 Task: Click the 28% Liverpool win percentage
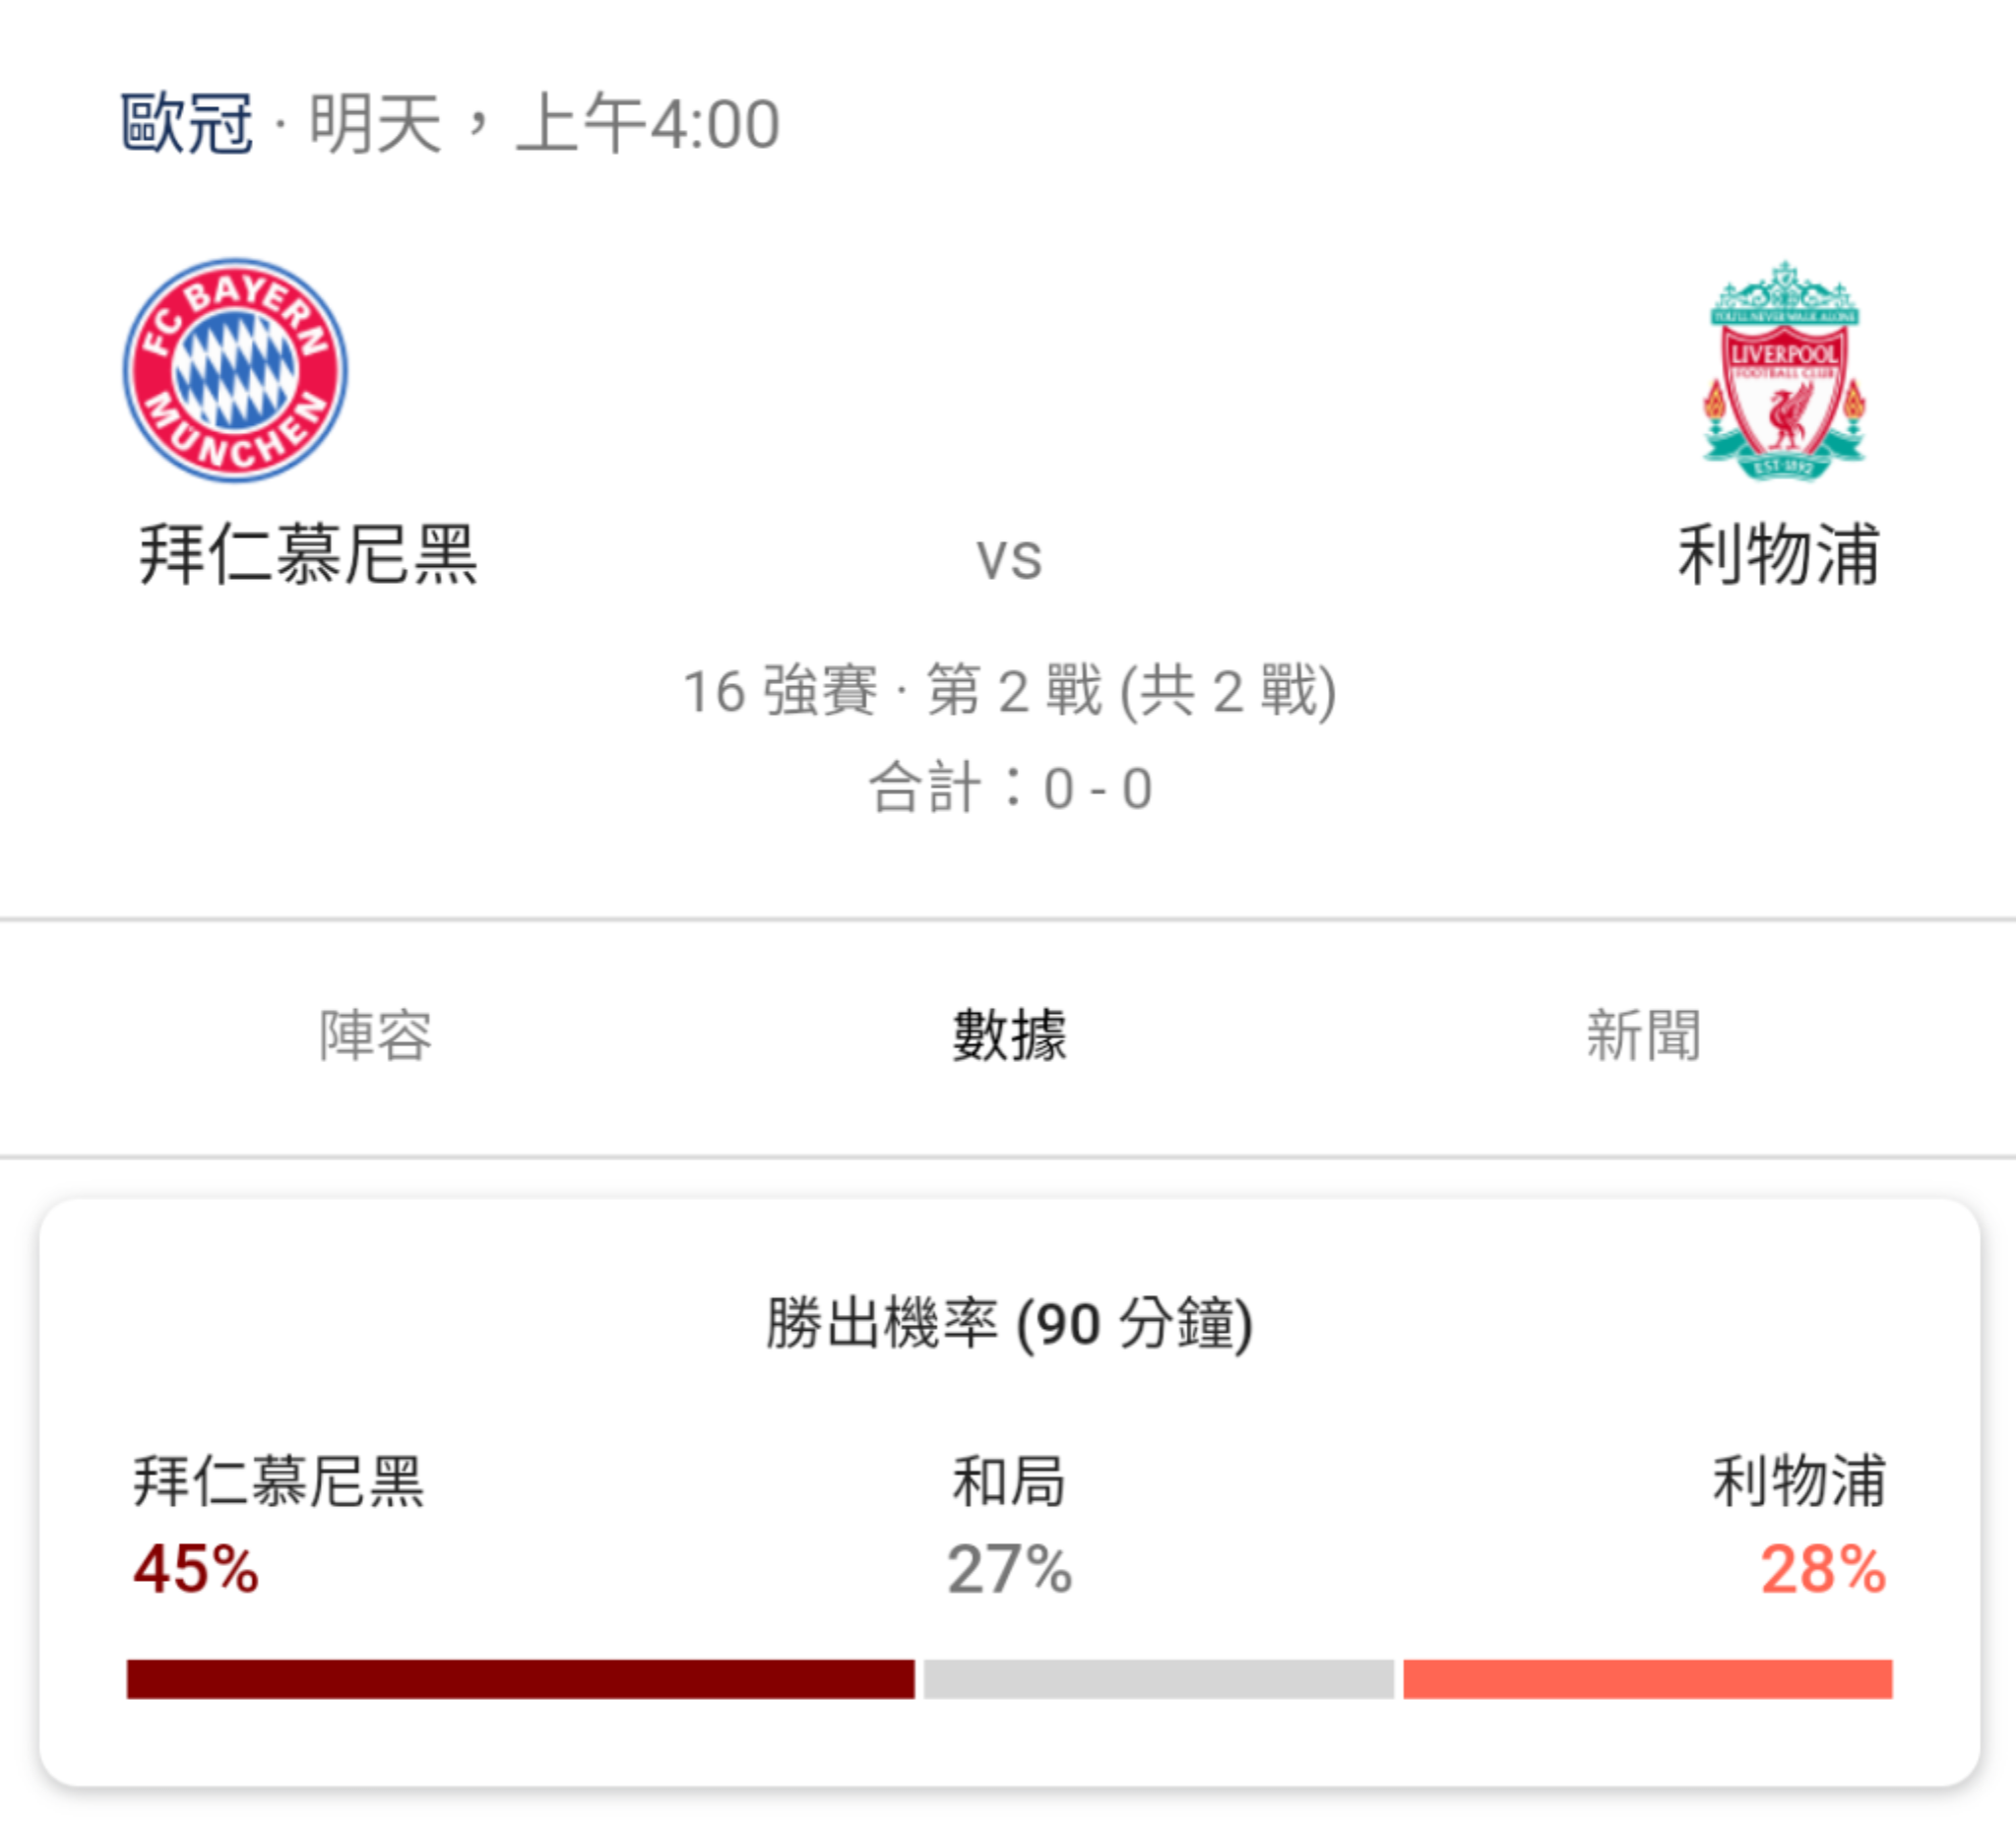1823,1568
